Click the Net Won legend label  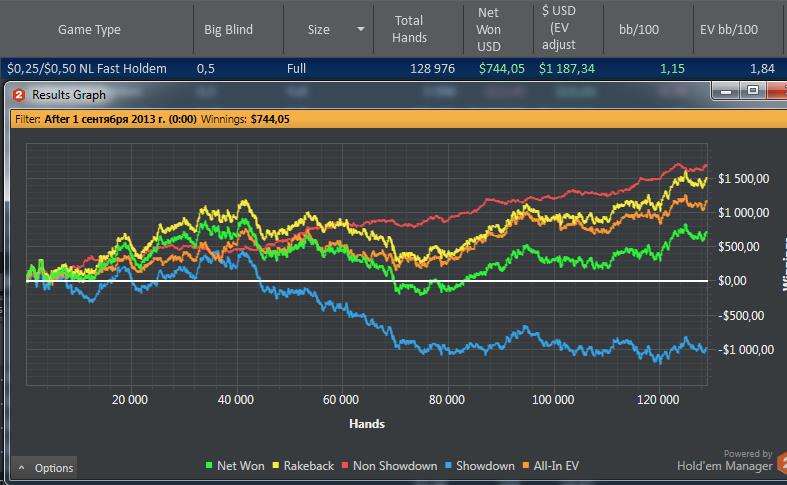[240, 466]
